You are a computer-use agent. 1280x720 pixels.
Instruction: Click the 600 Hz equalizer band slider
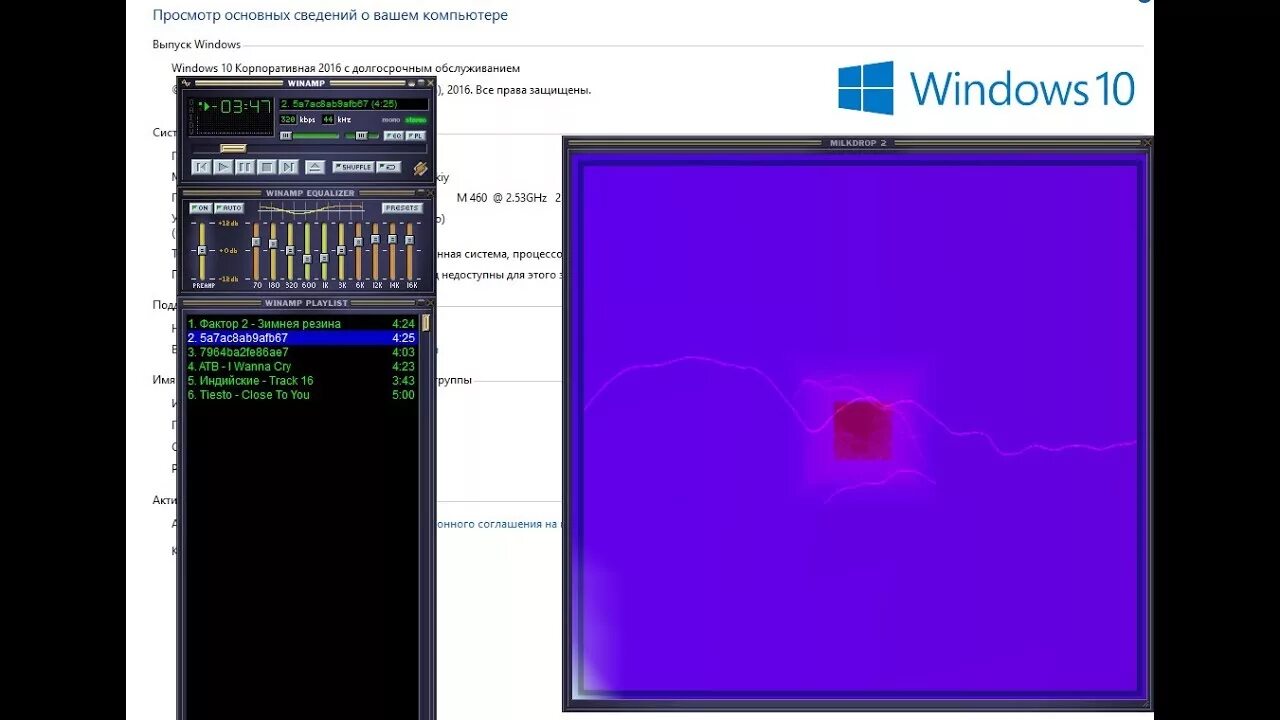tap(307, 250)
